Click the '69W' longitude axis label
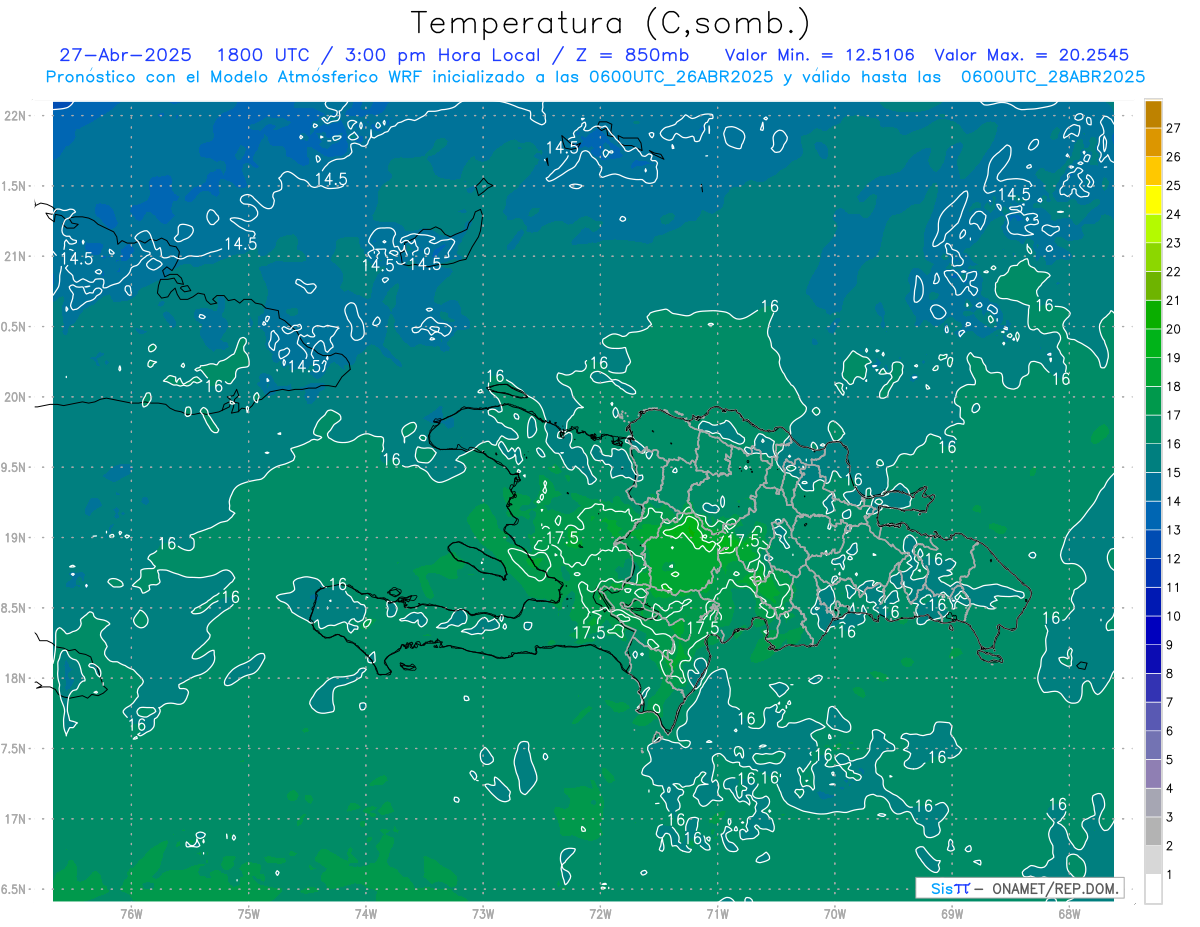 pyautogui.click(x=952, y=913)
